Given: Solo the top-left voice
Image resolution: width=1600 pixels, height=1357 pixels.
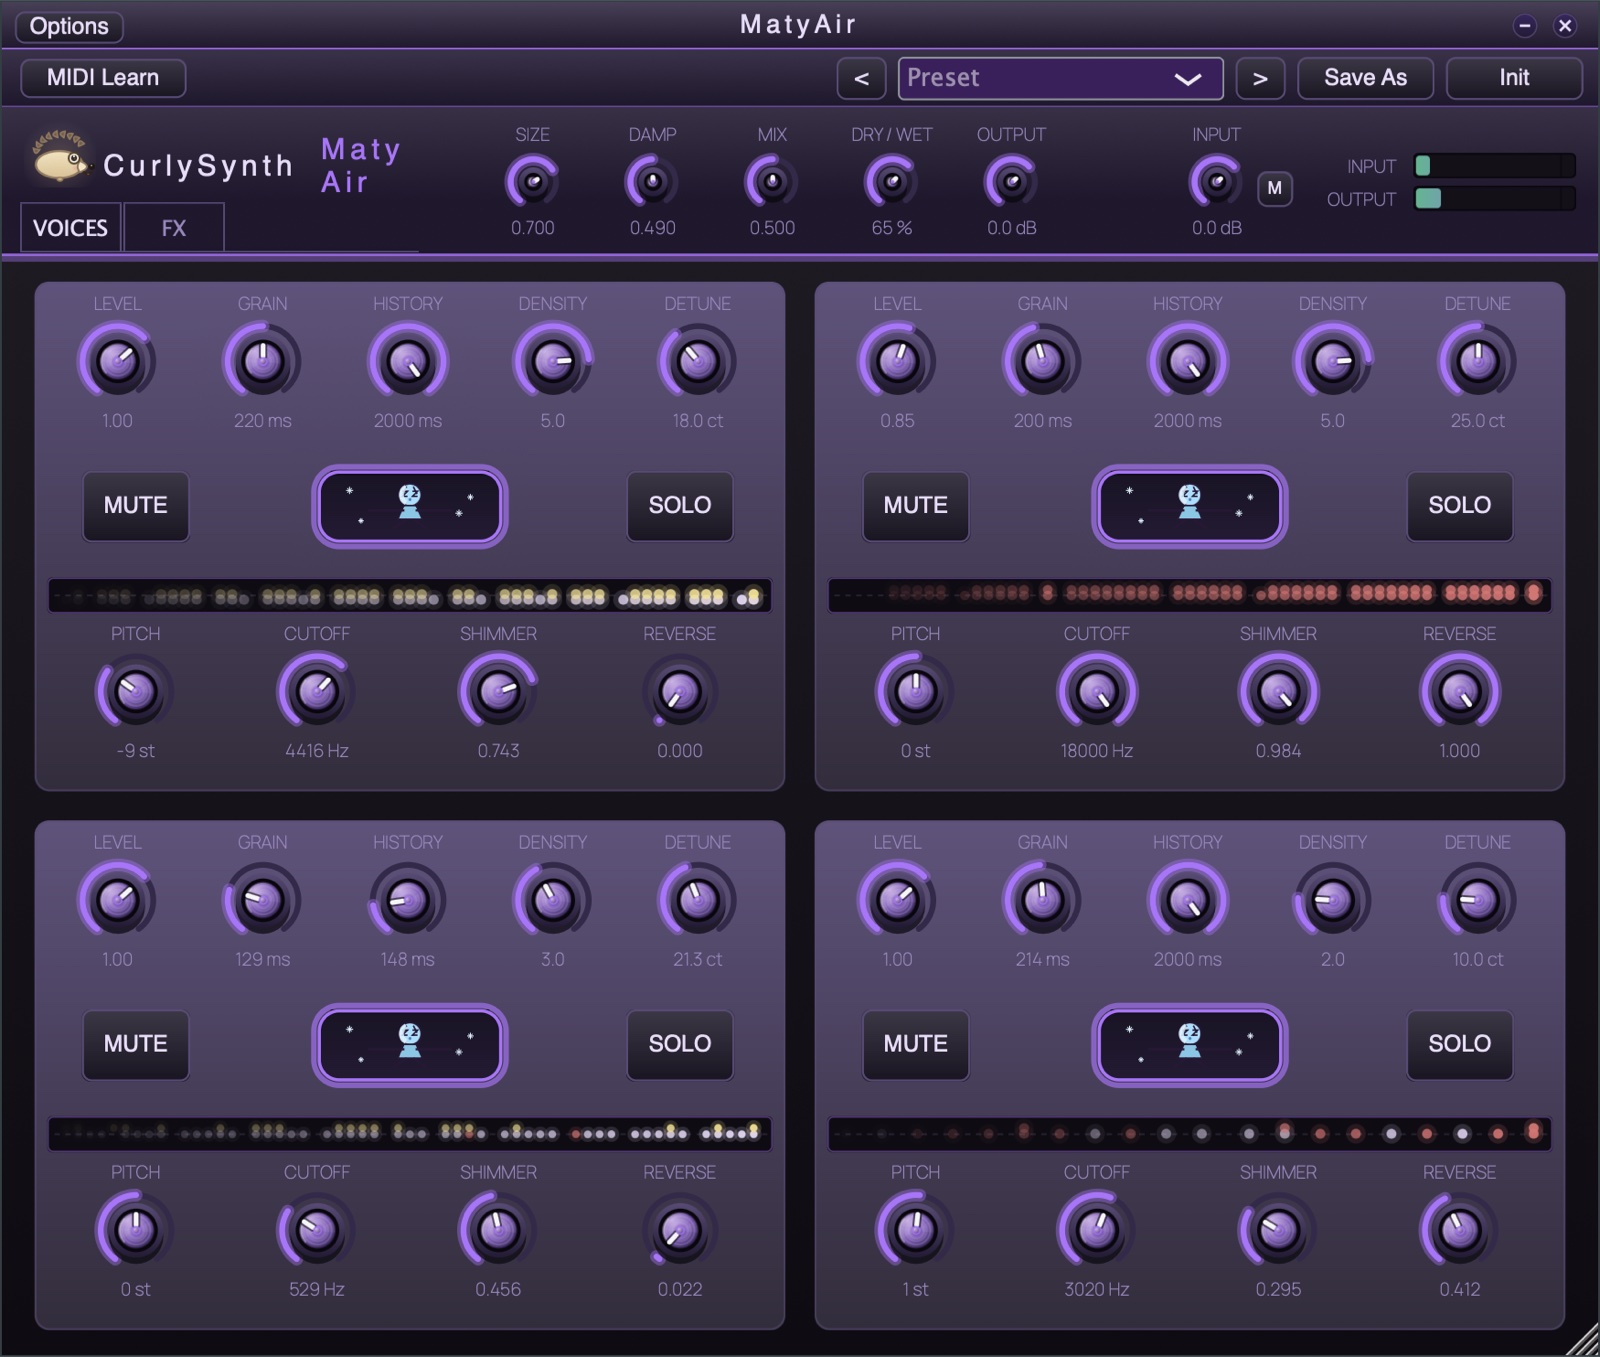Looking at the screenshot, I should click(x=680, y=506).
